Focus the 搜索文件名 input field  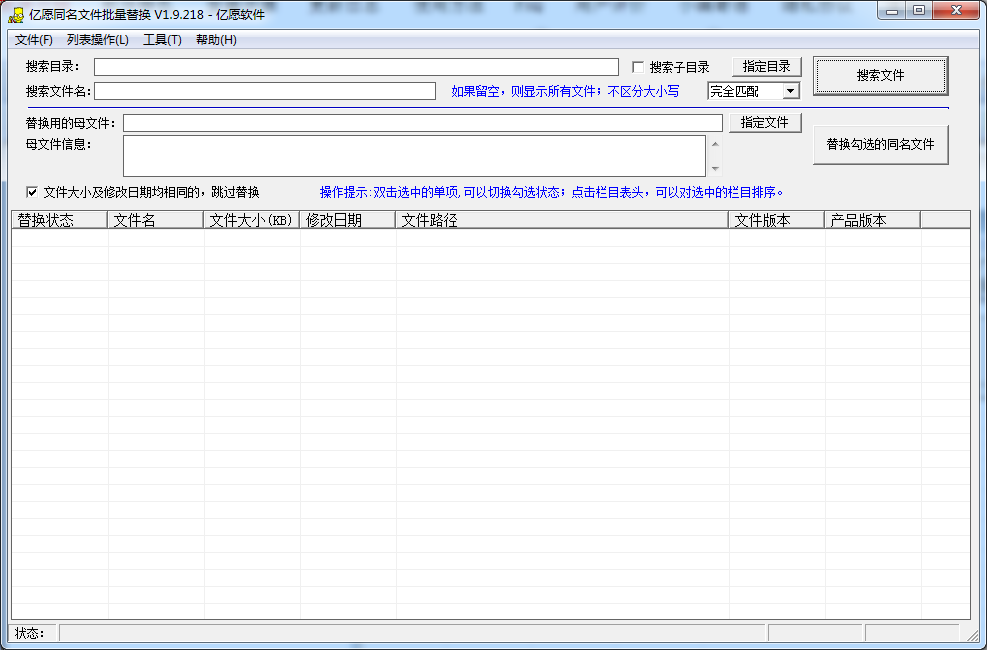(265, 91)
